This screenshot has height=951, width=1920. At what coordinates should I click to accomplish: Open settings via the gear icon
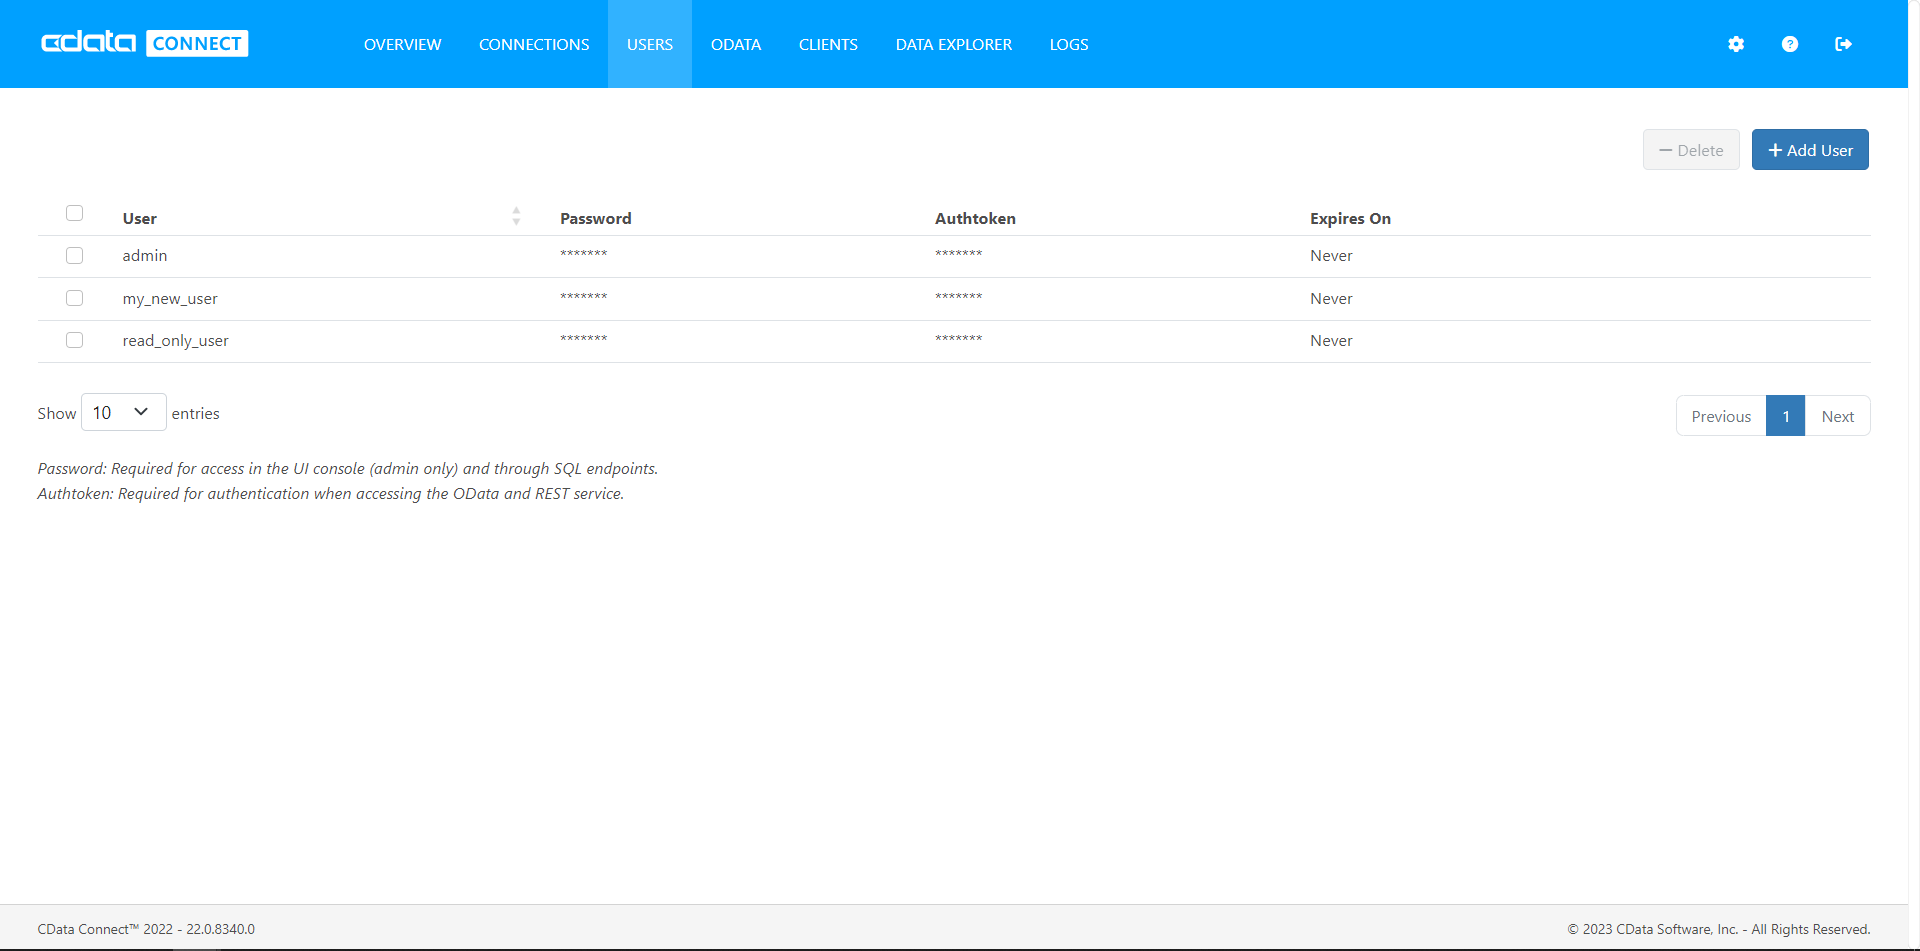1736,44
